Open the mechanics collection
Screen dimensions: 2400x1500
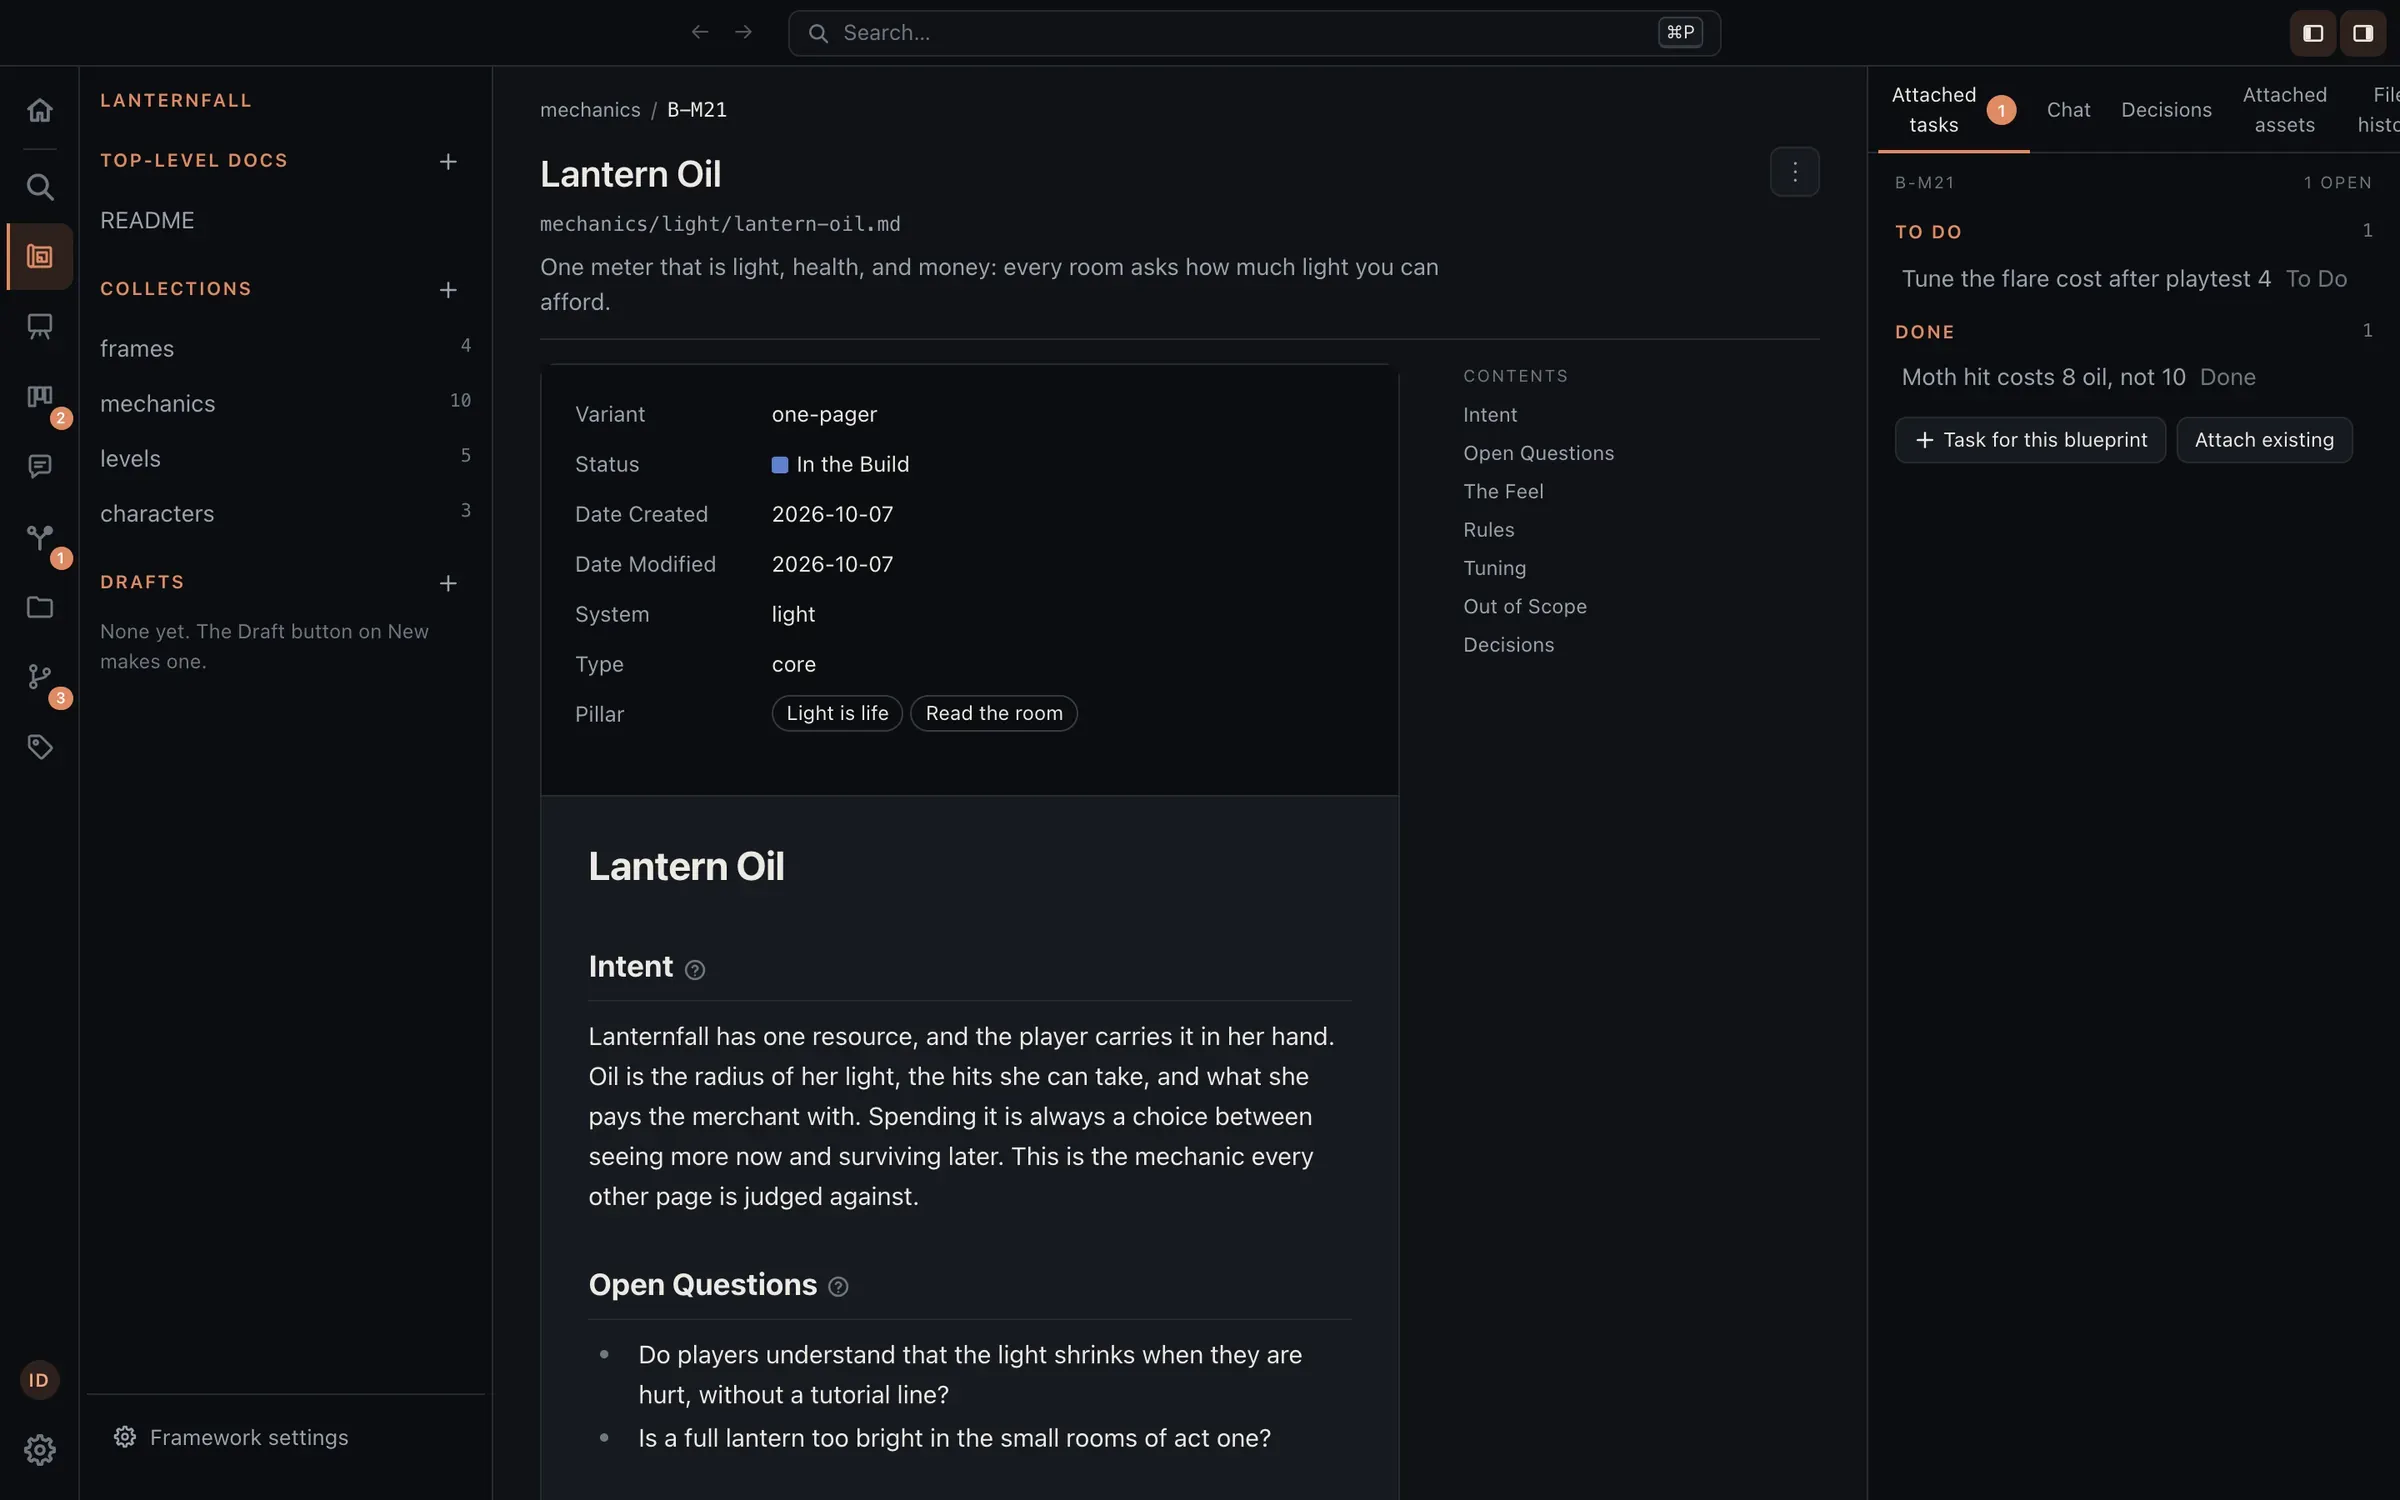[285, 403]
